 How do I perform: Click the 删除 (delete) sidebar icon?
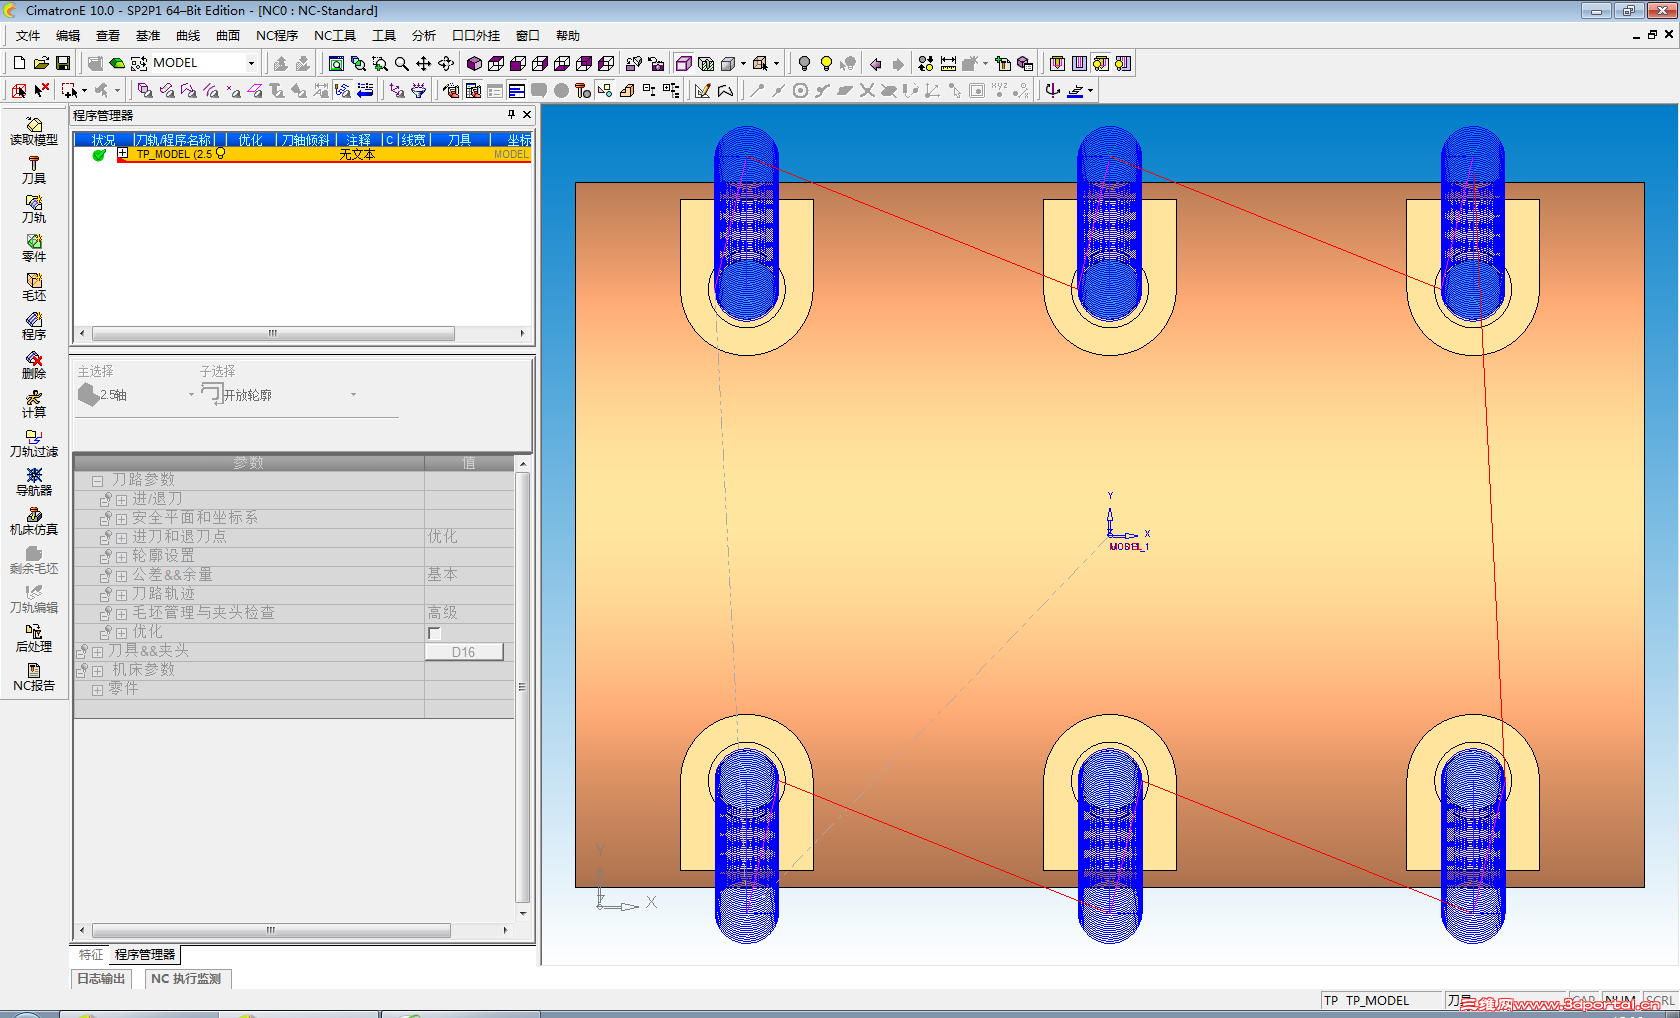34,365
